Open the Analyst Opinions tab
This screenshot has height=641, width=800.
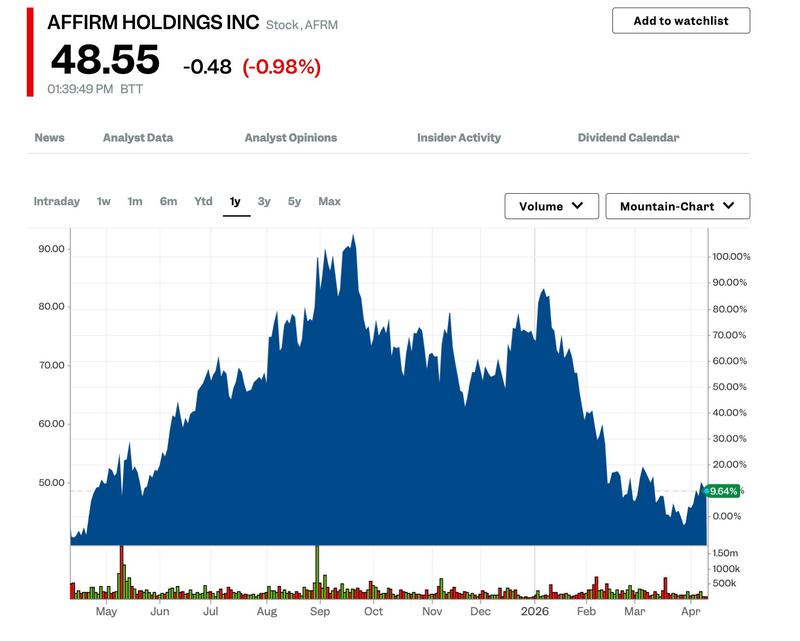291,138
